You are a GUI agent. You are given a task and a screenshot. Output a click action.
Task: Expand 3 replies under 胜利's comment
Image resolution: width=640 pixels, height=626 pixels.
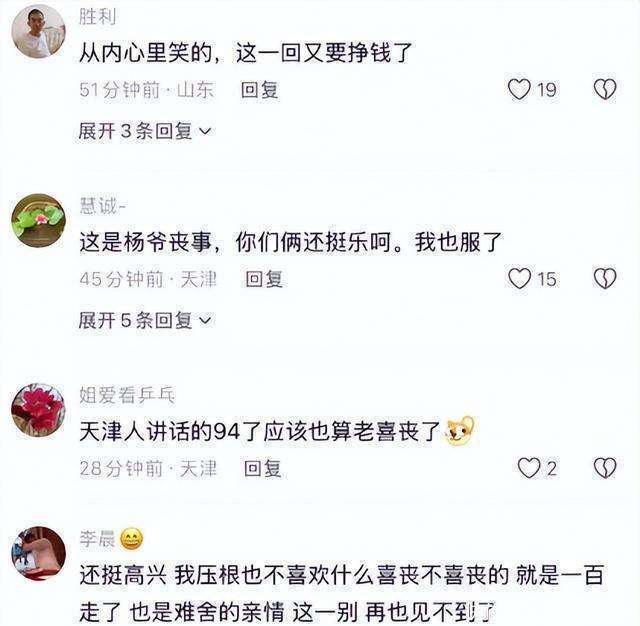pyautogui.click(x=145, y=131)
